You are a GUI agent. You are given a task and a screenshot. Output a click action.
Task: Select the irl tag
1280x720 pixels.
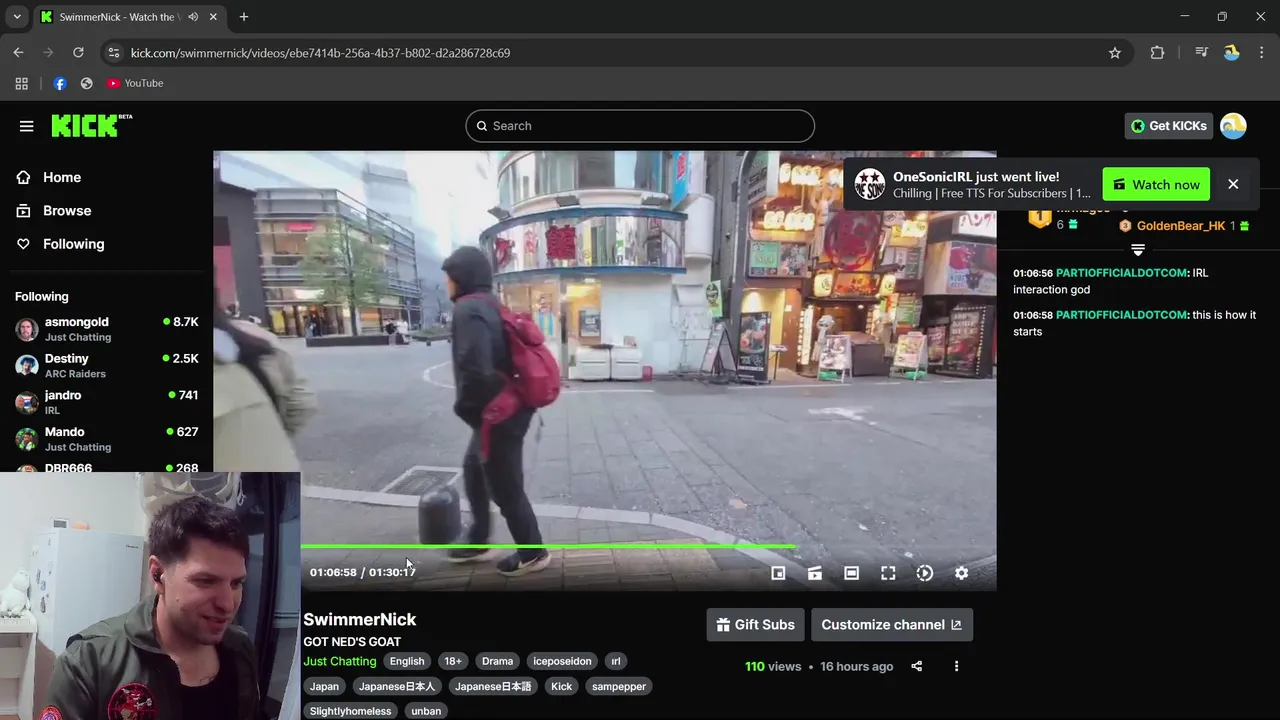(616, 661)
